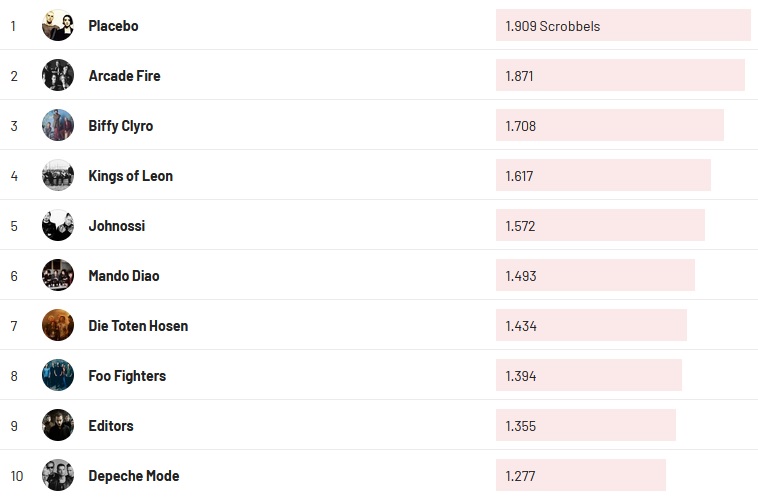Click the Mando Diao avatar thumbnail
The height and width of the screenshot is (497, 758).
click(58, 276)
